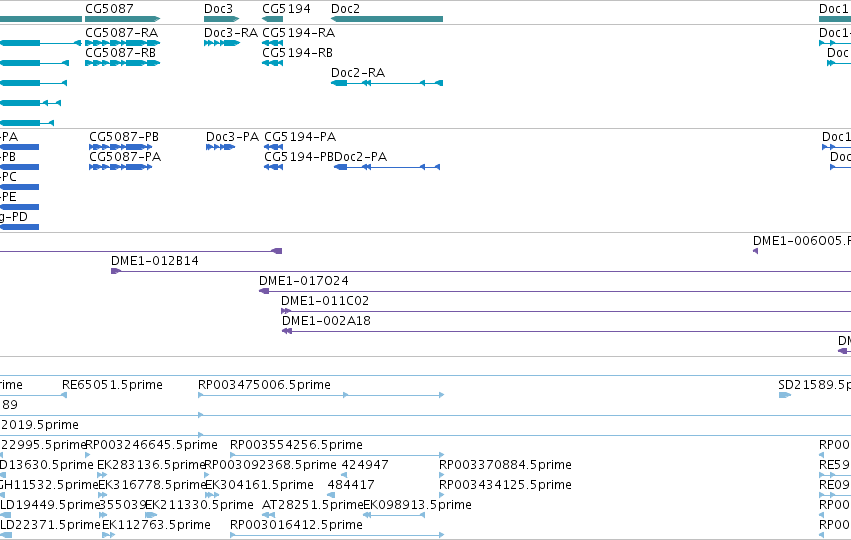Click the DME1-017O24 clone label

coord(304,281)
